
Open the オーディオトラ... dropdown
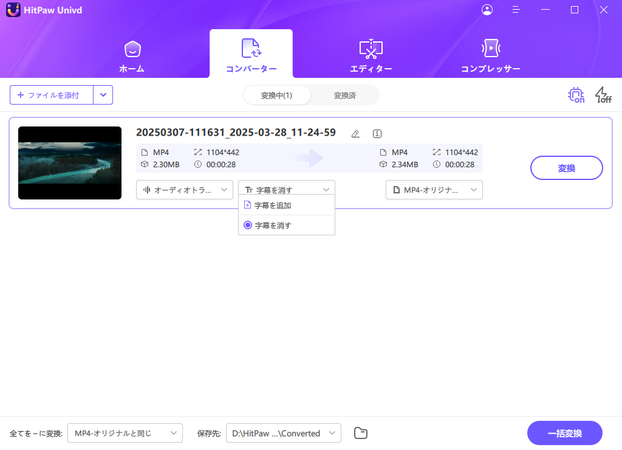tap(184, 190)
